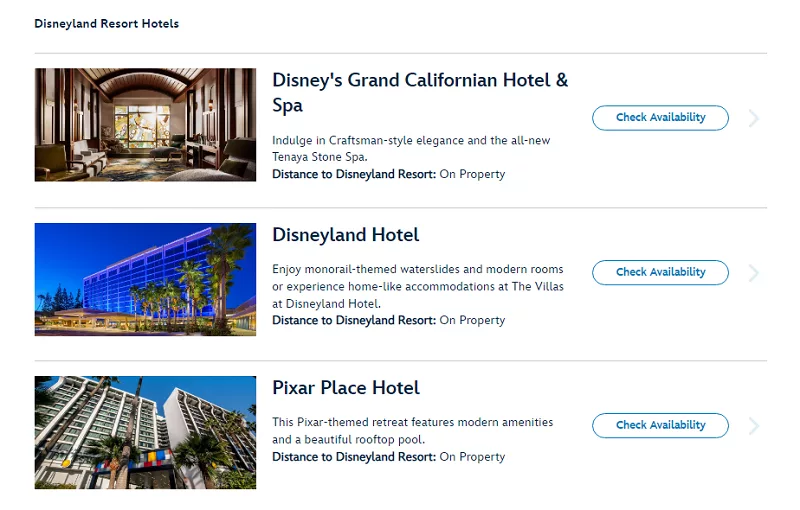Open the Pixar Place Hotel building photo

(x=145, y=432)
